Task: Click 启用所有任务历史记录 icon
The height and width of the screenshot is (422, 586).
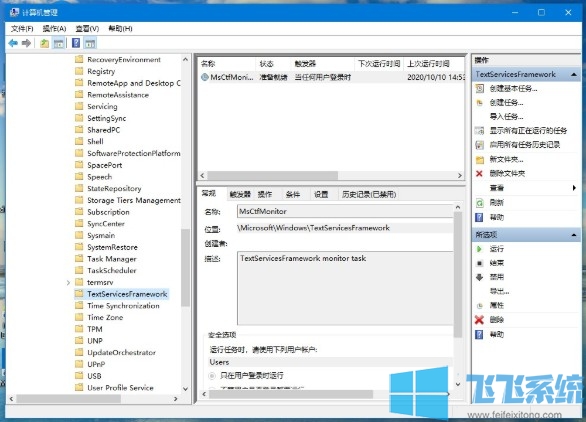Action: [479, 145]
